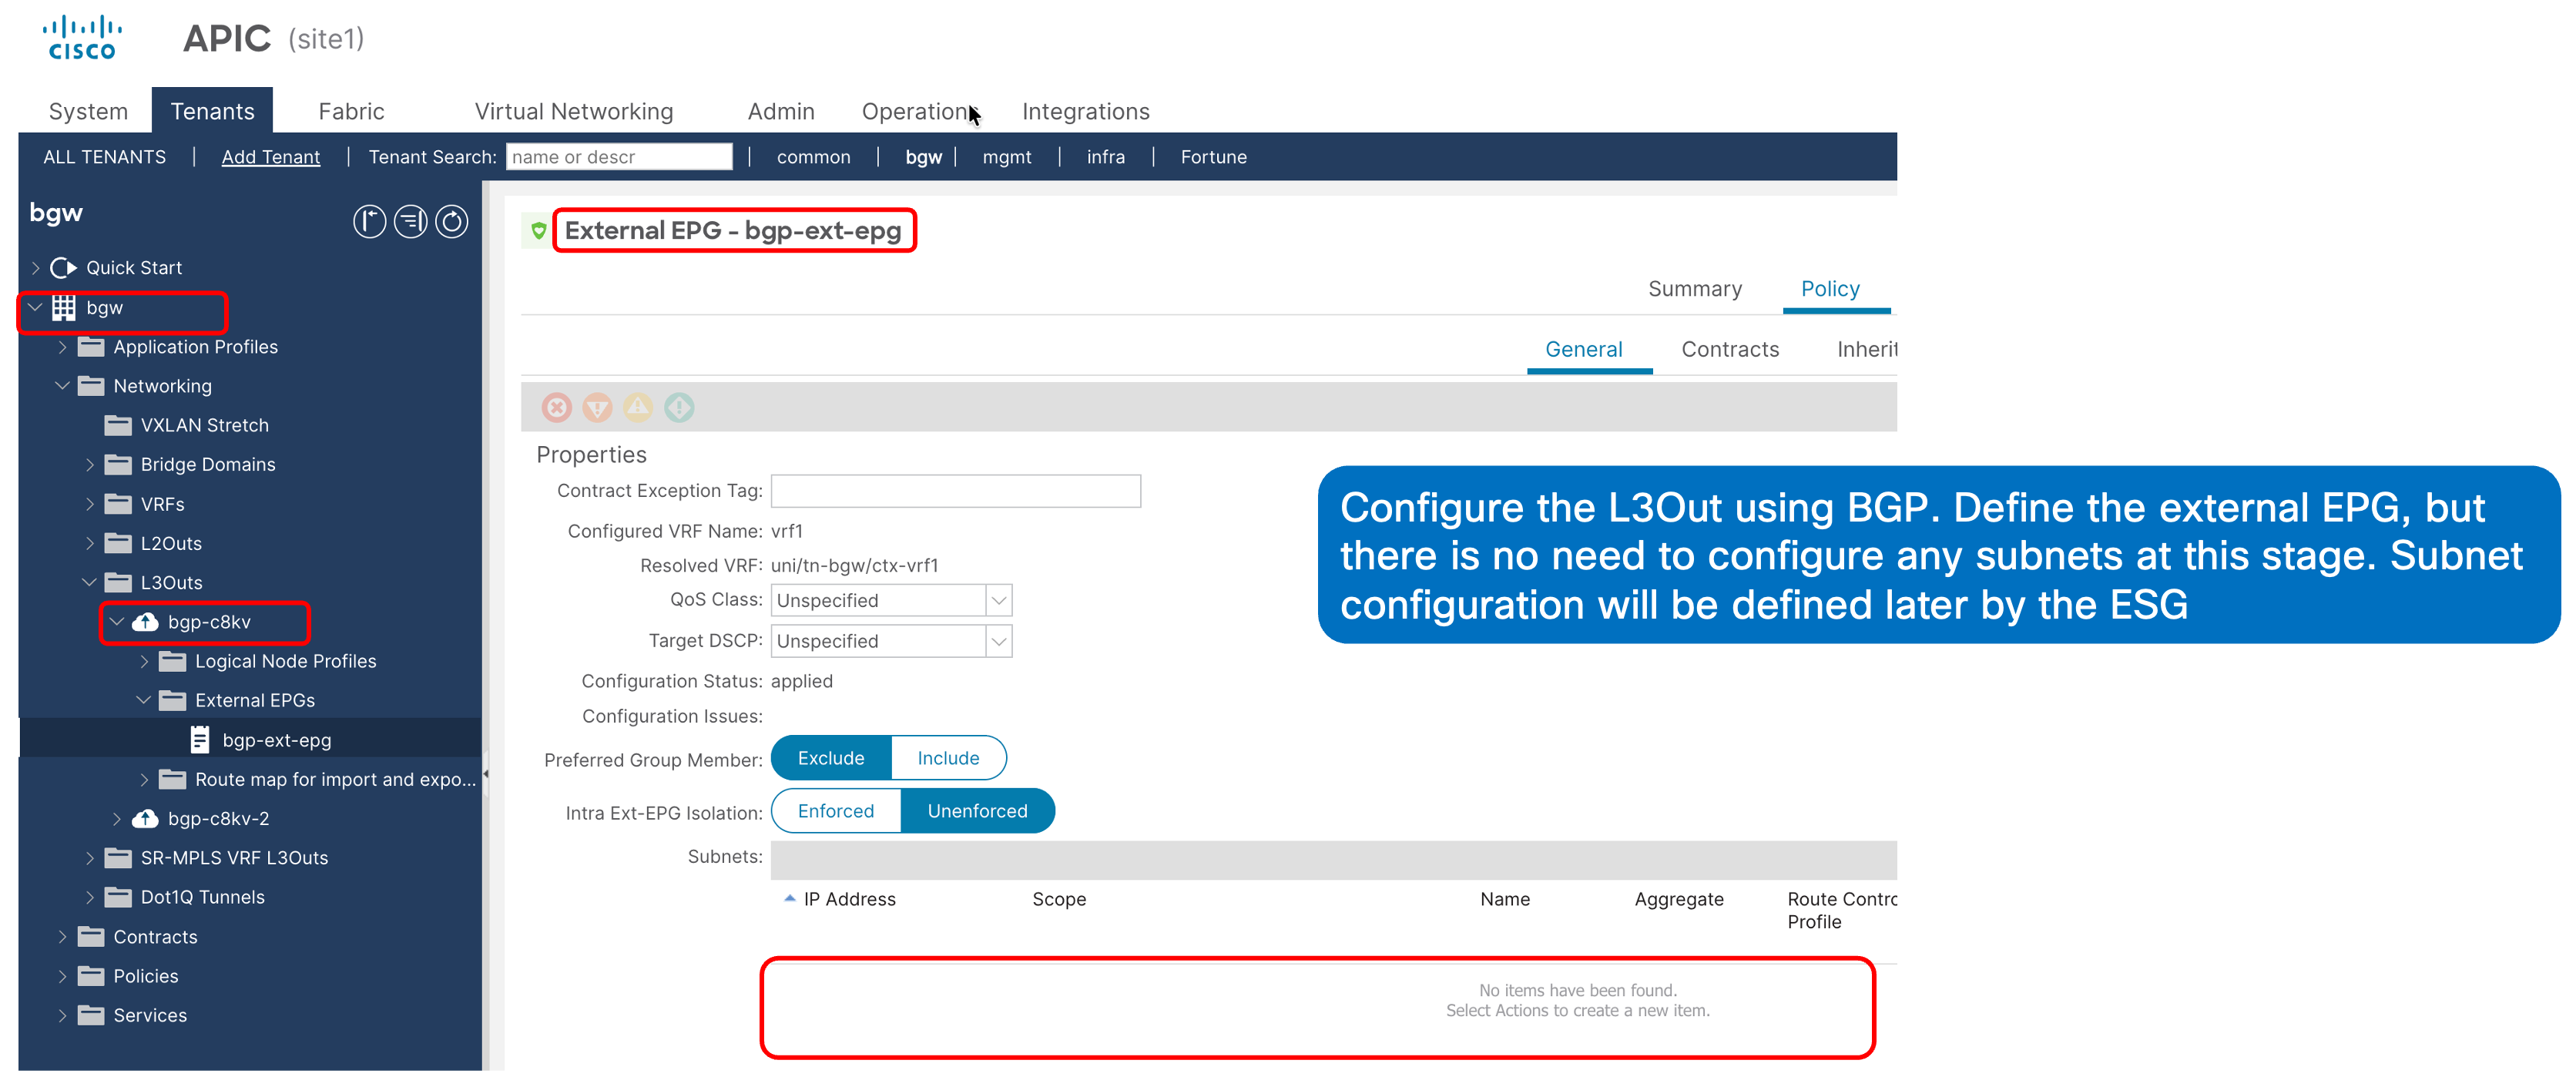This screenshot has height=1077, width=2576.
Task: Click the red critical faults icon
Action: point(557,407)
